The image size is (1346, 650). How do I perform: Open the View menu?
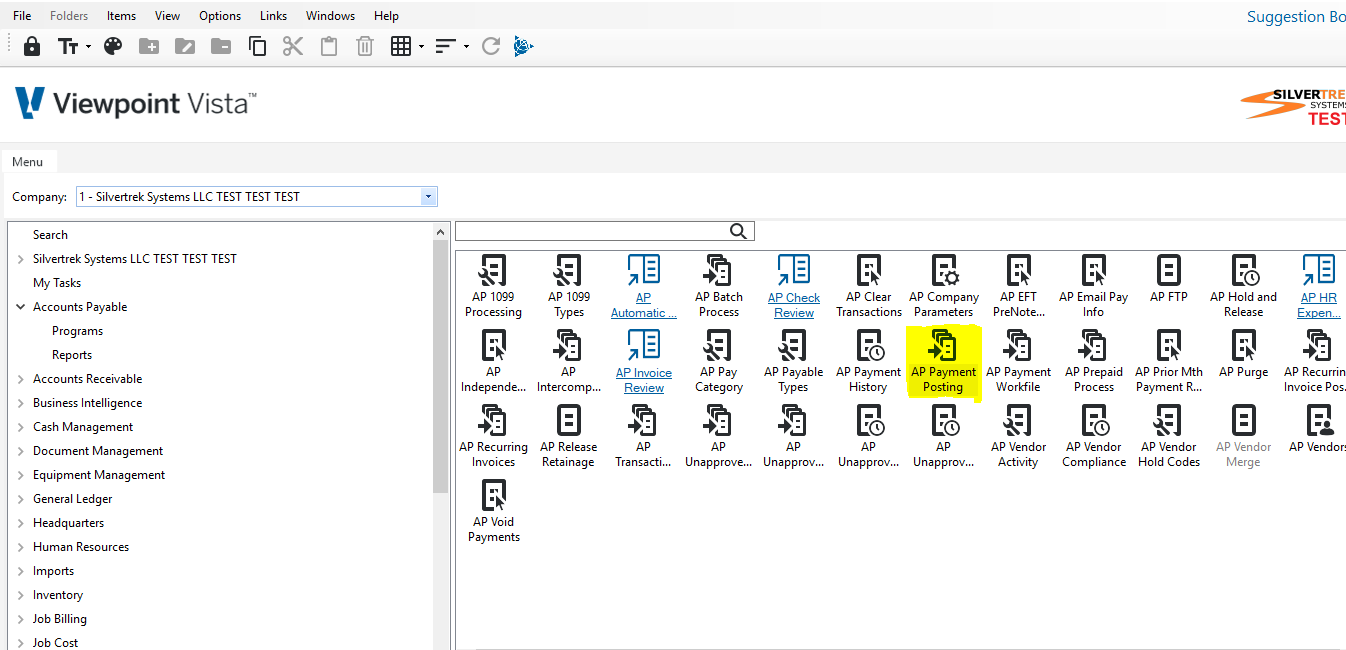coord(168,16)
